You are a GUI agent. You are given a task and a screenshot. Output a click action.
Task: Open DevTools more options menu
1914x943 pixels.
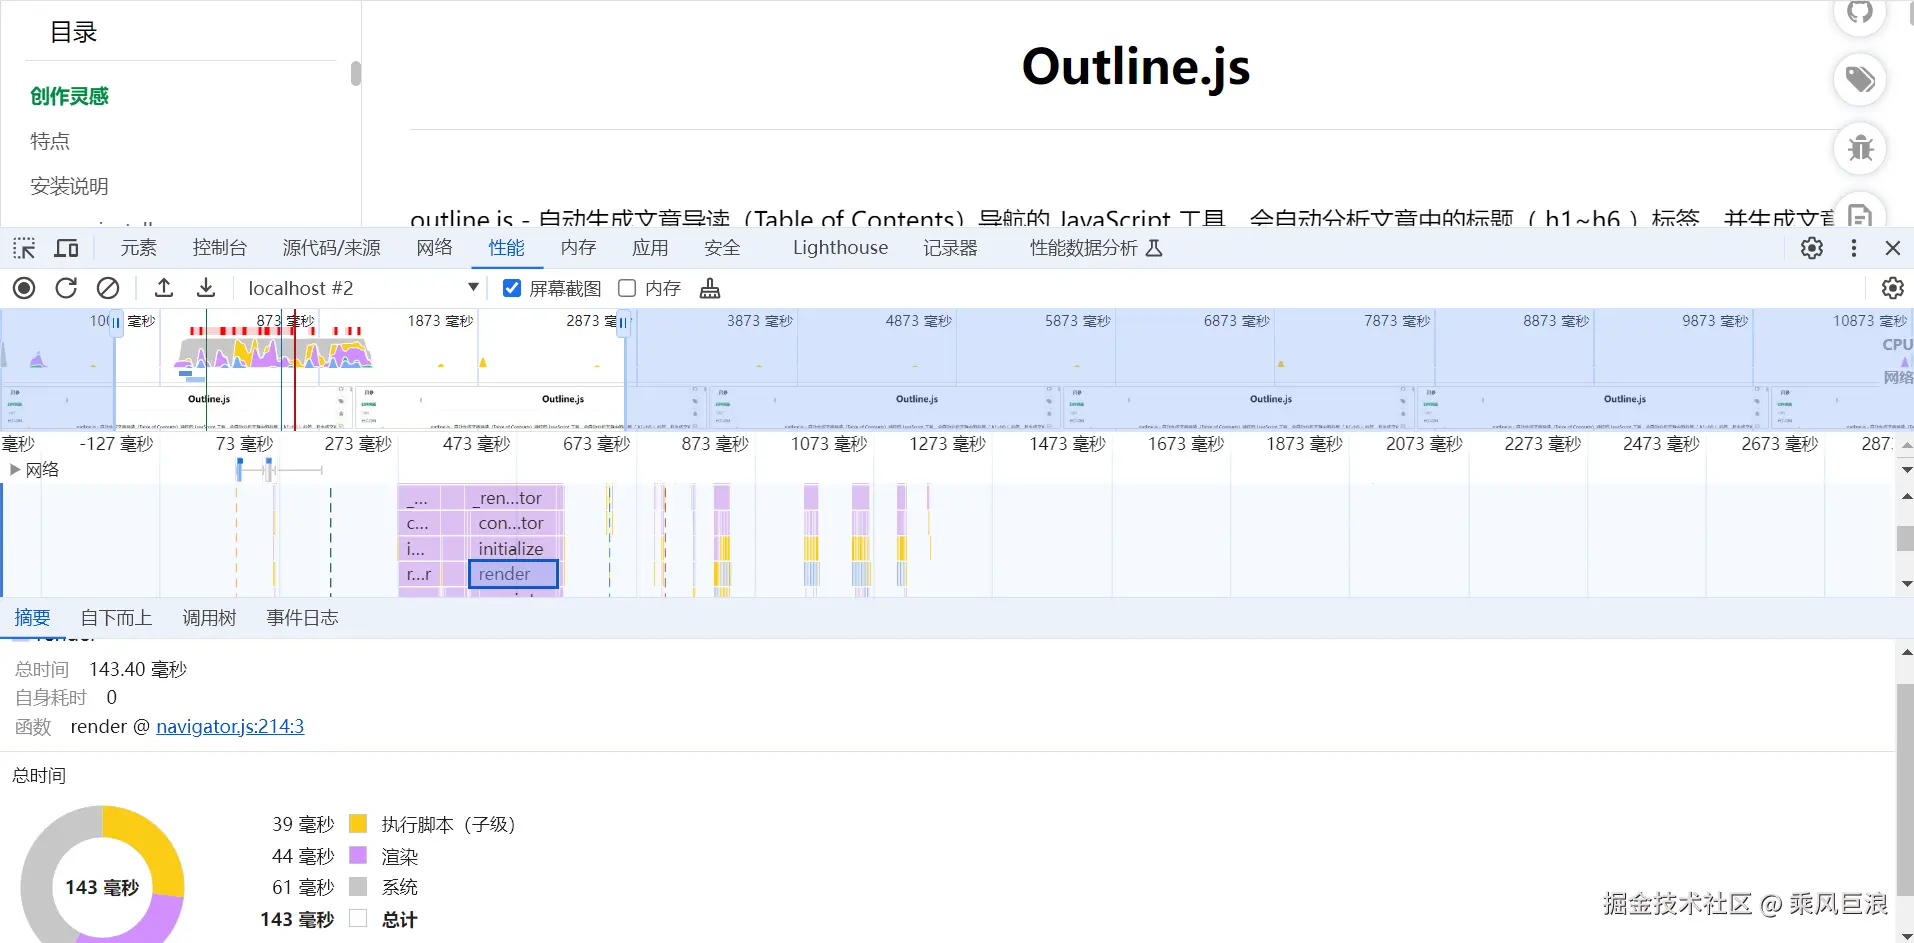[x=1854, y=248]
